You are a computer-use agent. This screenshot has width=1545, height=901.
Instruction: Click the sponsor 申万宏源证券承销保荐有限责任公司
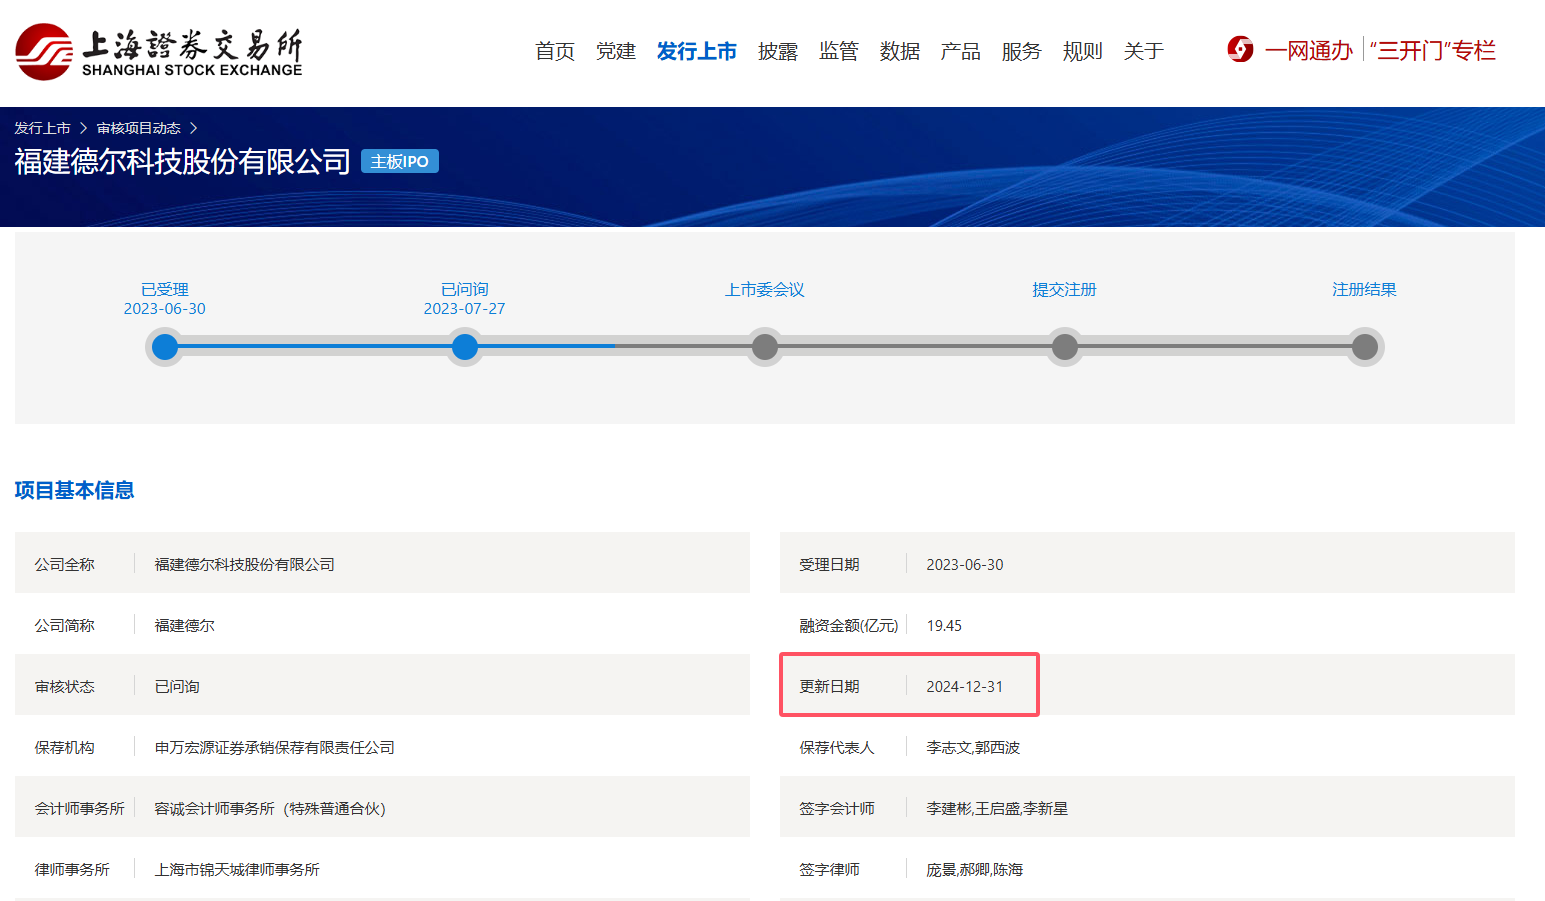click(x=275, y=747)
